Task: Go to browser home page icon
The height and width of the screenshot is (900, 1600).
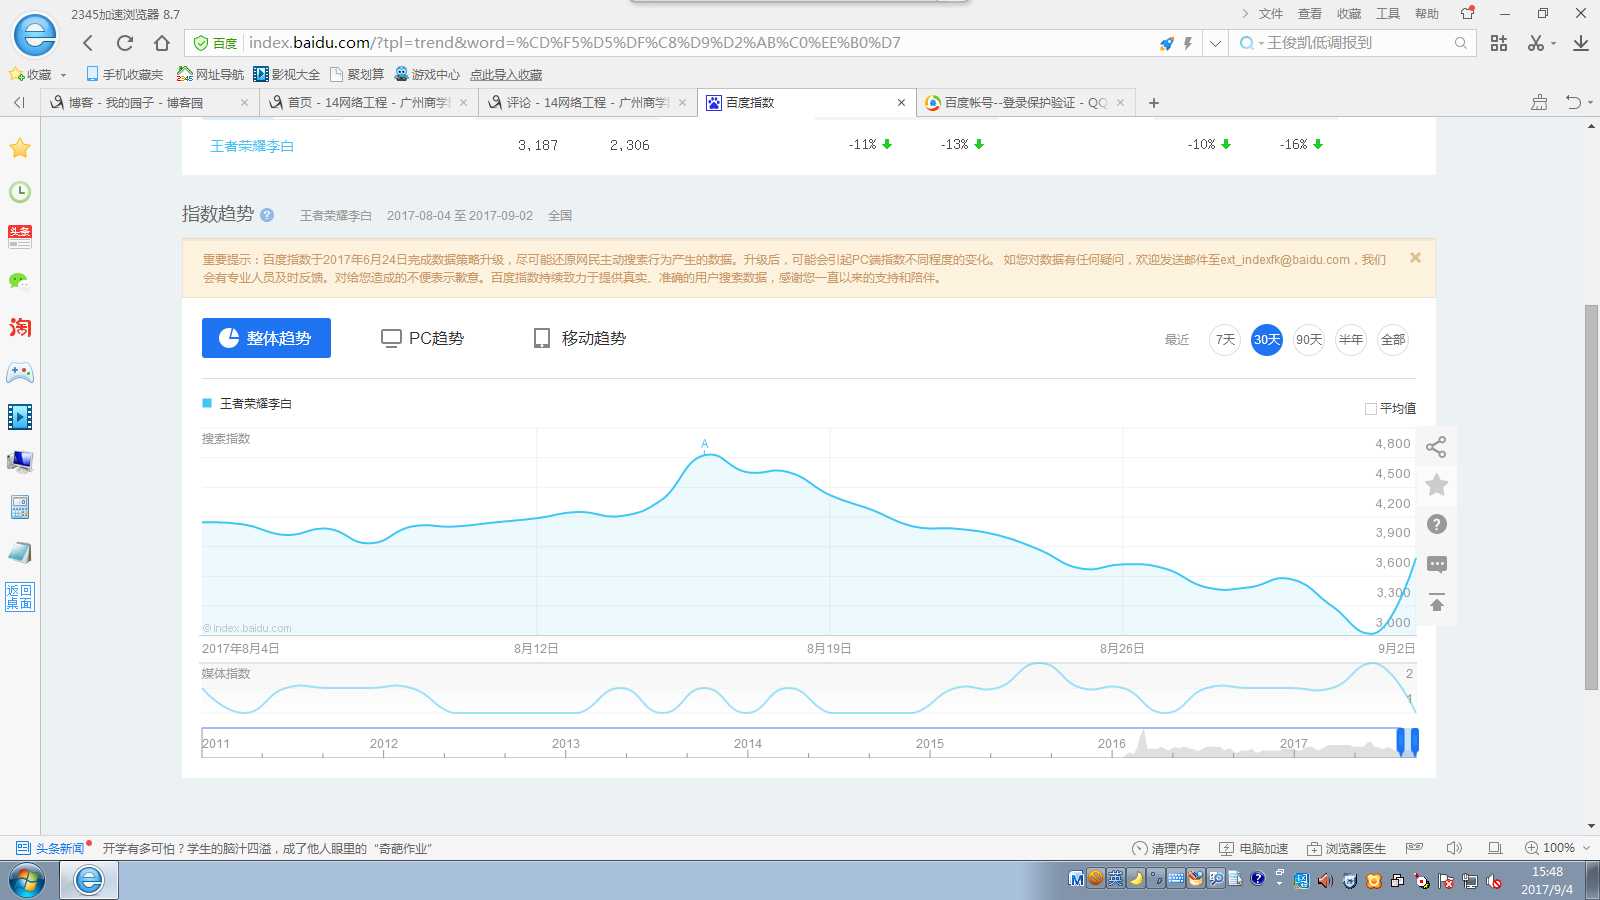Action: (162, 43)
